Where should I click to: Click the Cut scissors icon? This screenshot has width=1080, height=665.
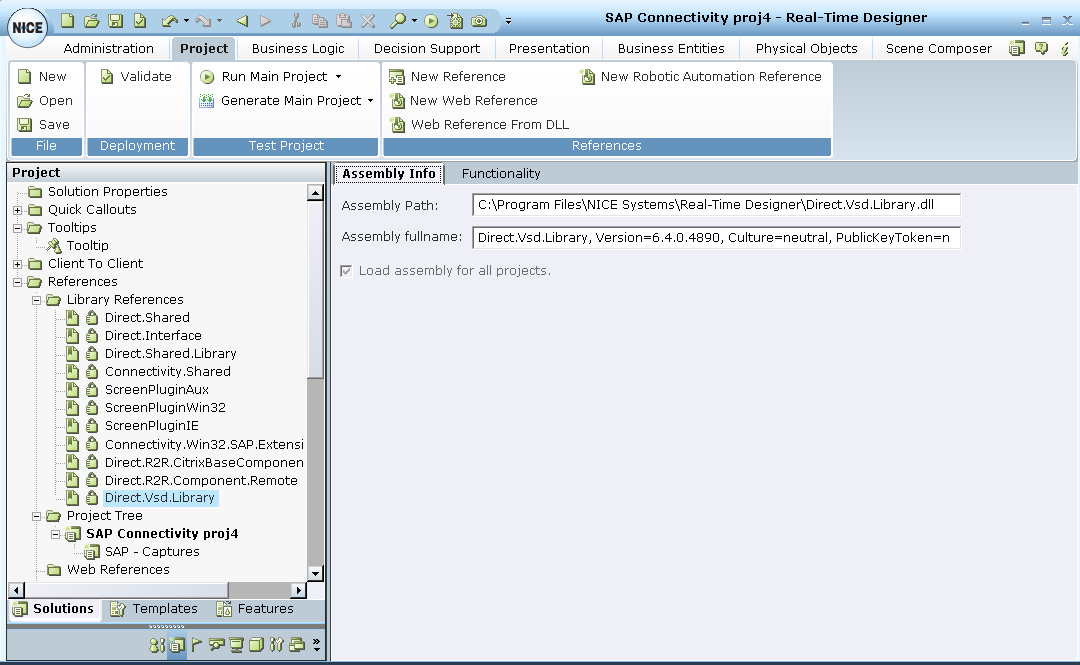[296, 21]
